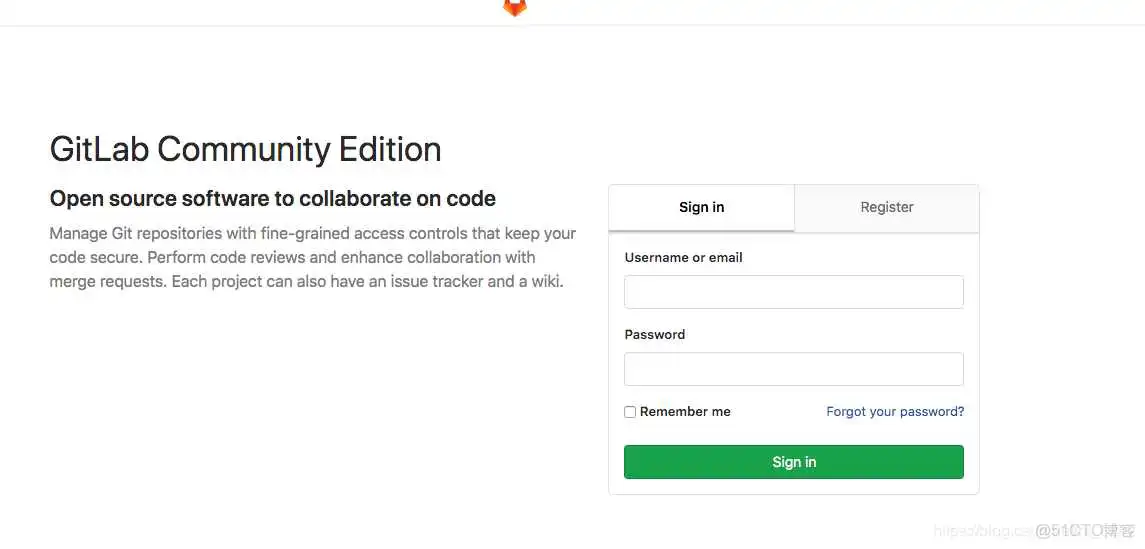Click the GitLab fox logo
The width and height of the screenshot is (1145, 549).
tap(514, 7)
